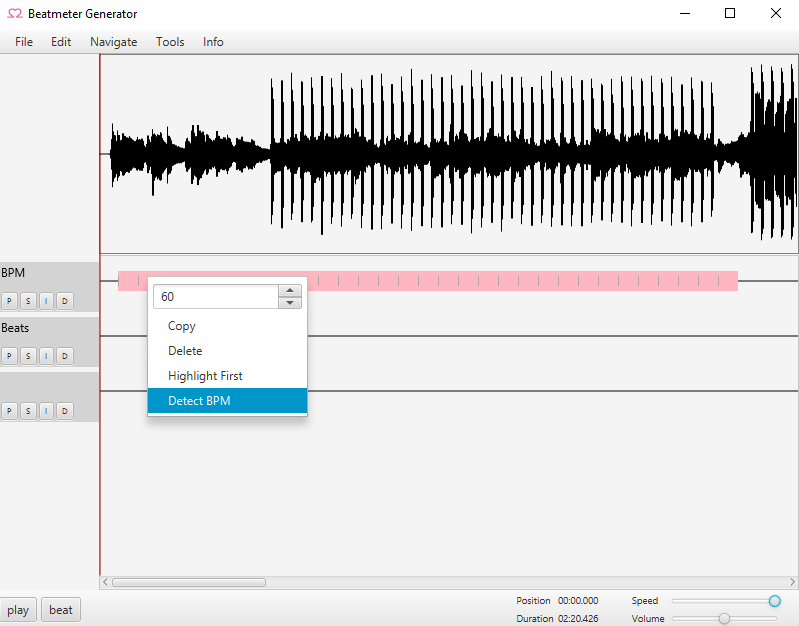Click the Beats track label
The width and height of the screenshot is (799, 626).
tap(15, 328)
